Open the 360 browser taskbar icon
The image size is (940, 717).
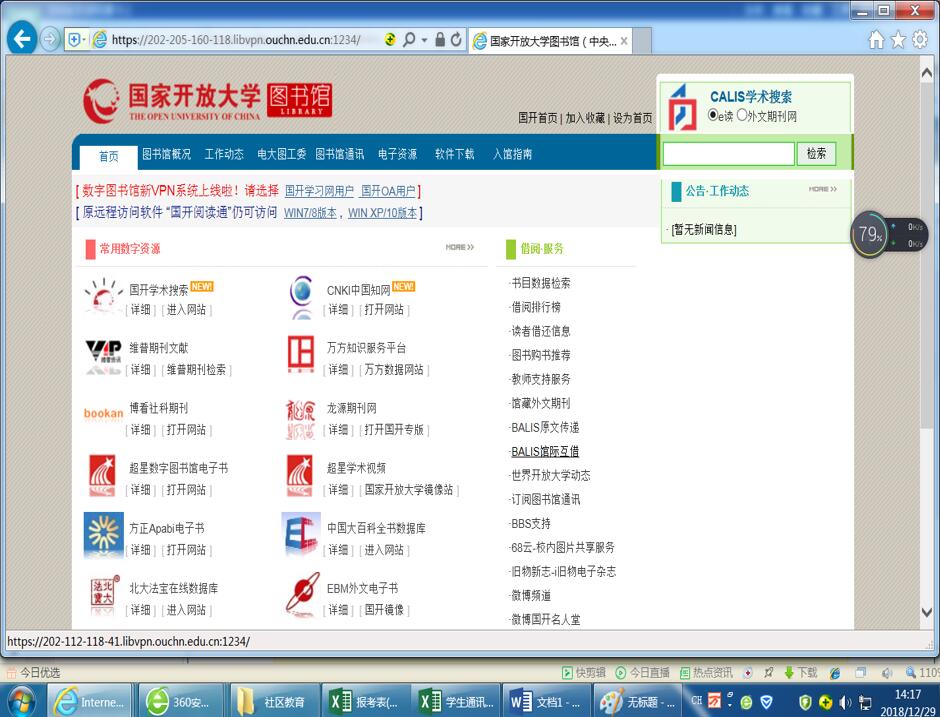[181, 701]
